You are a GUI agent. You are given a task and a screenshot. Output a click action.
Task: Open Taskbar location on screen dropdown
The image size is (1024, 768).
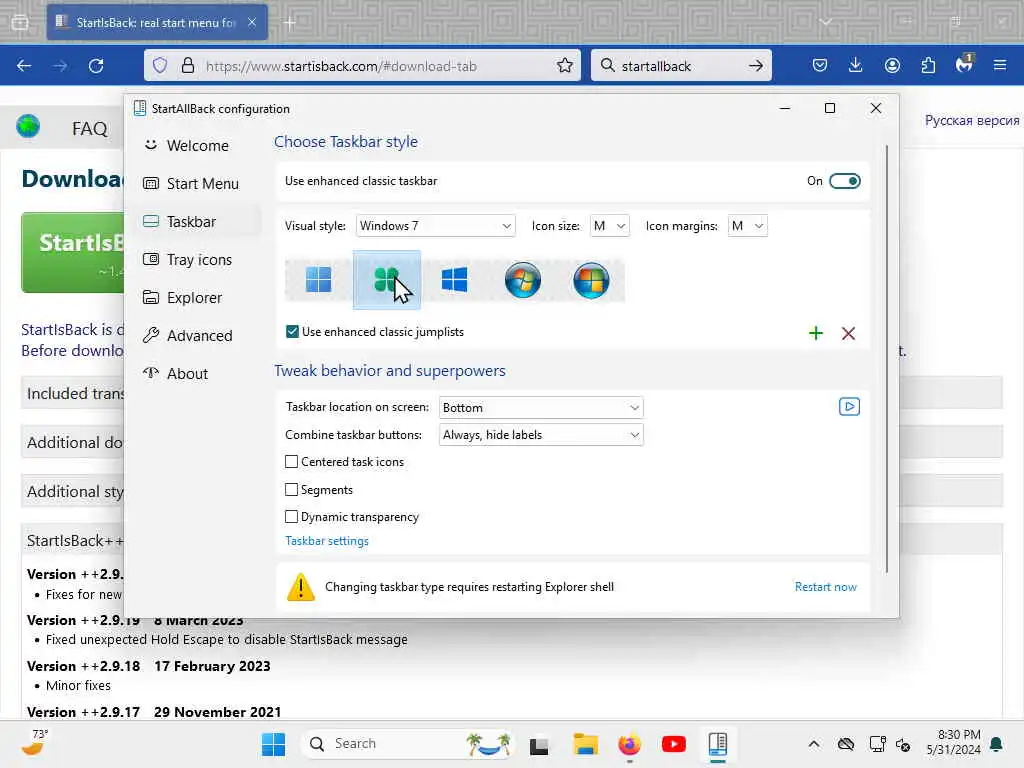pyautogui.click(x=541, y=408)
